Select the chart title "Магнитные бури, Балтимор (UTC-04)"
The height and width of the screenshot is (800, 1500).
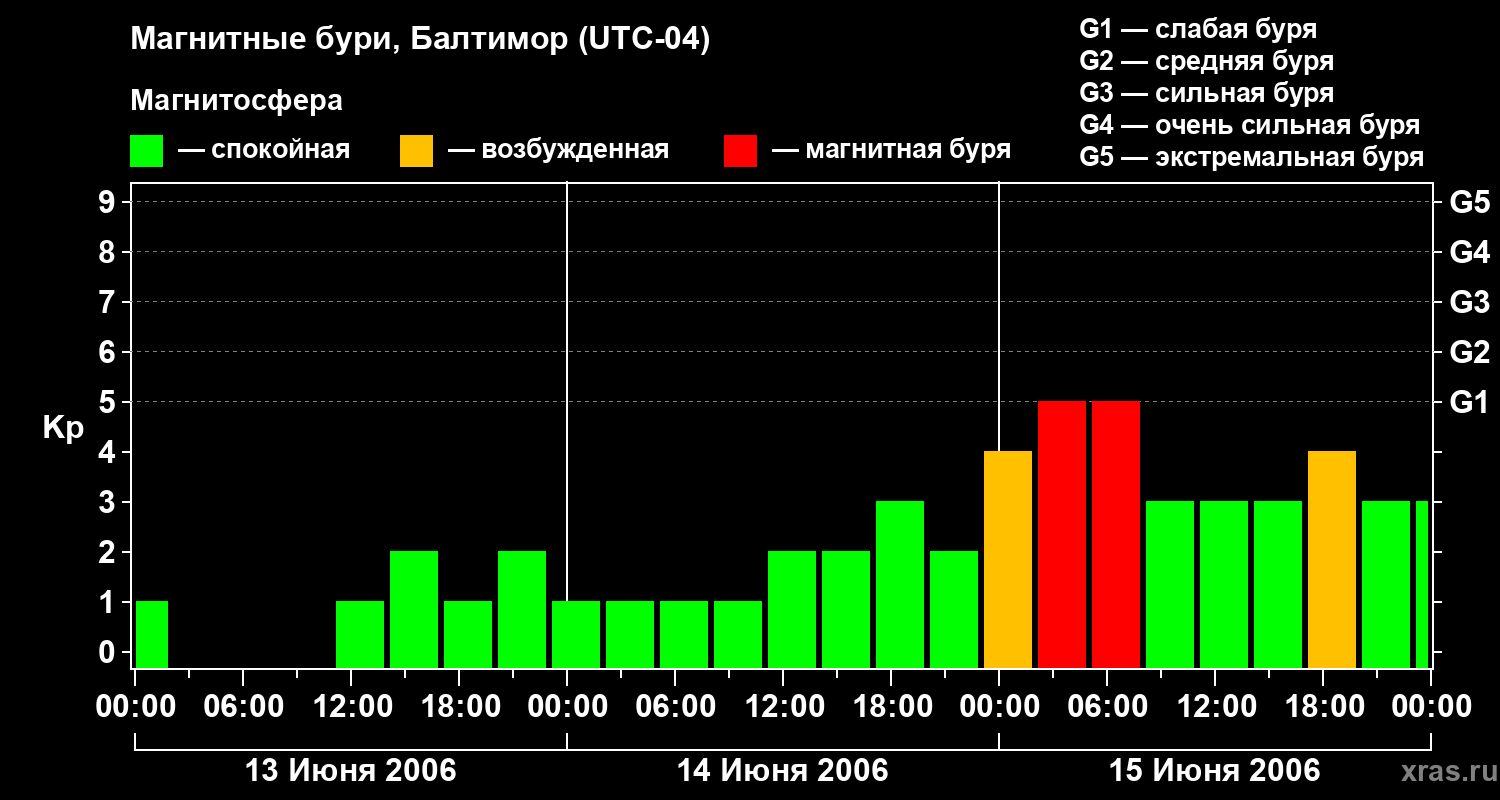point(420,40)
